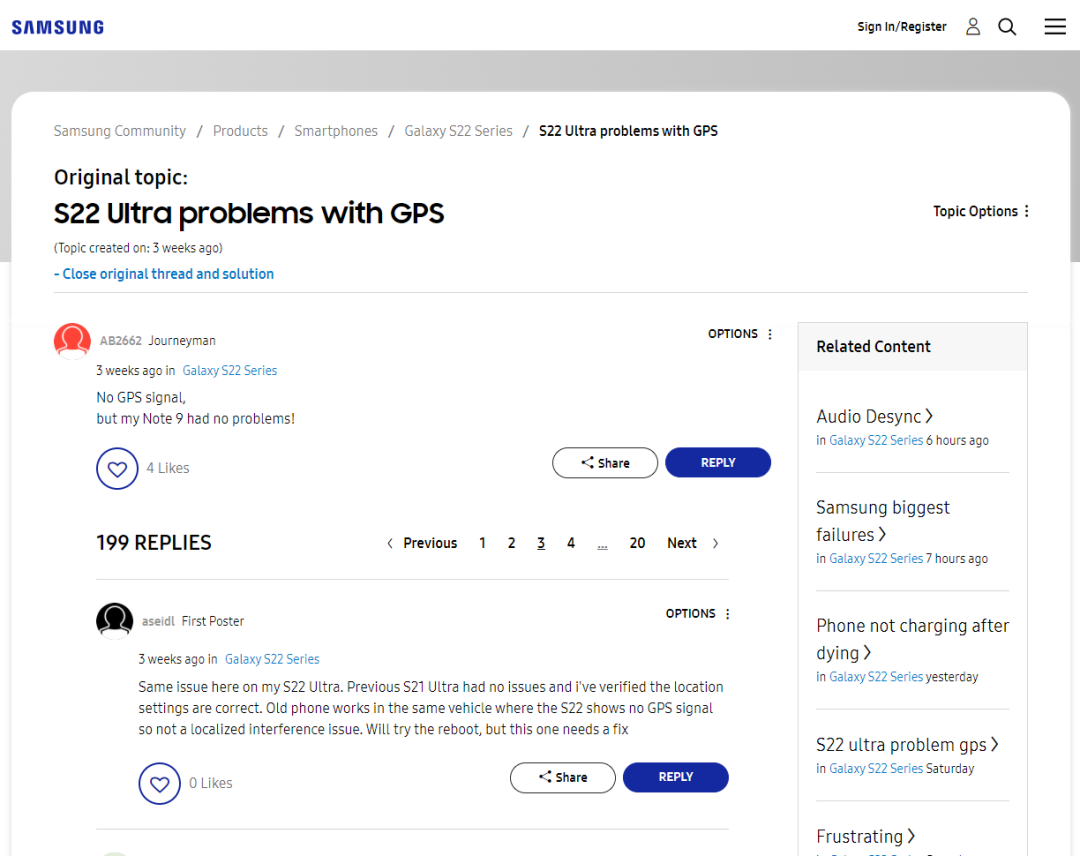Image resolution: width=1080 pixels, height=856 pixels.
Task: Open Galaxy S22 Series link under S22 ultra problem gps
Action: 876,769
